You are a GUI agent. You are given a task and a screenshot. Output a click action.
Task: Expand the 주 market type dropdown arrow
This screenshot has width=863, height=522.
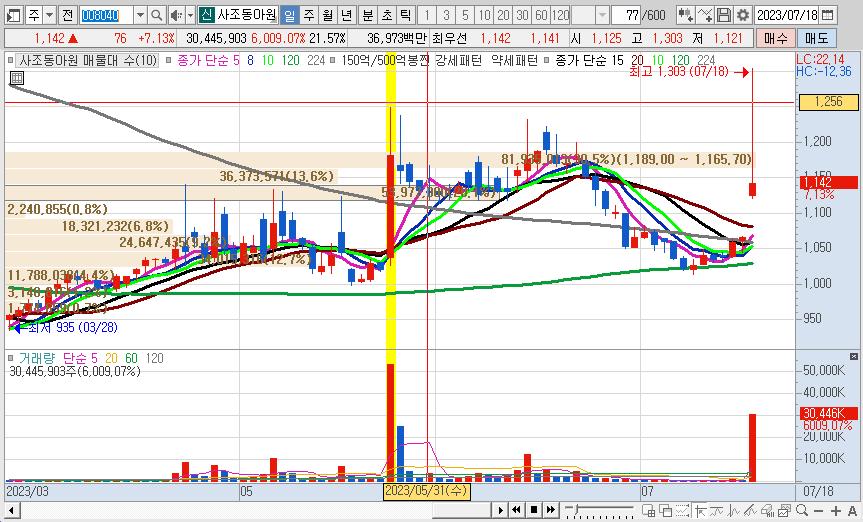pyautogui.click(x=50, y=15)
